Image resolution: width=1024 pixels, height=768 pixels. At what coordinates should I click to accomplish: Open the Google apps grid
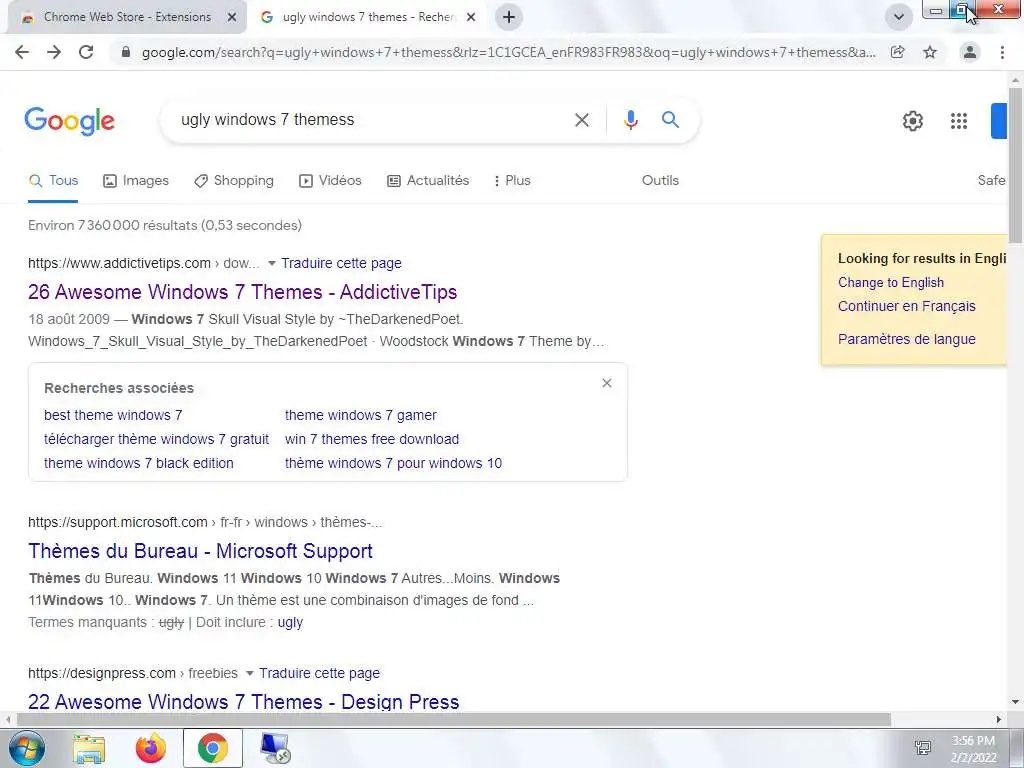959,121
